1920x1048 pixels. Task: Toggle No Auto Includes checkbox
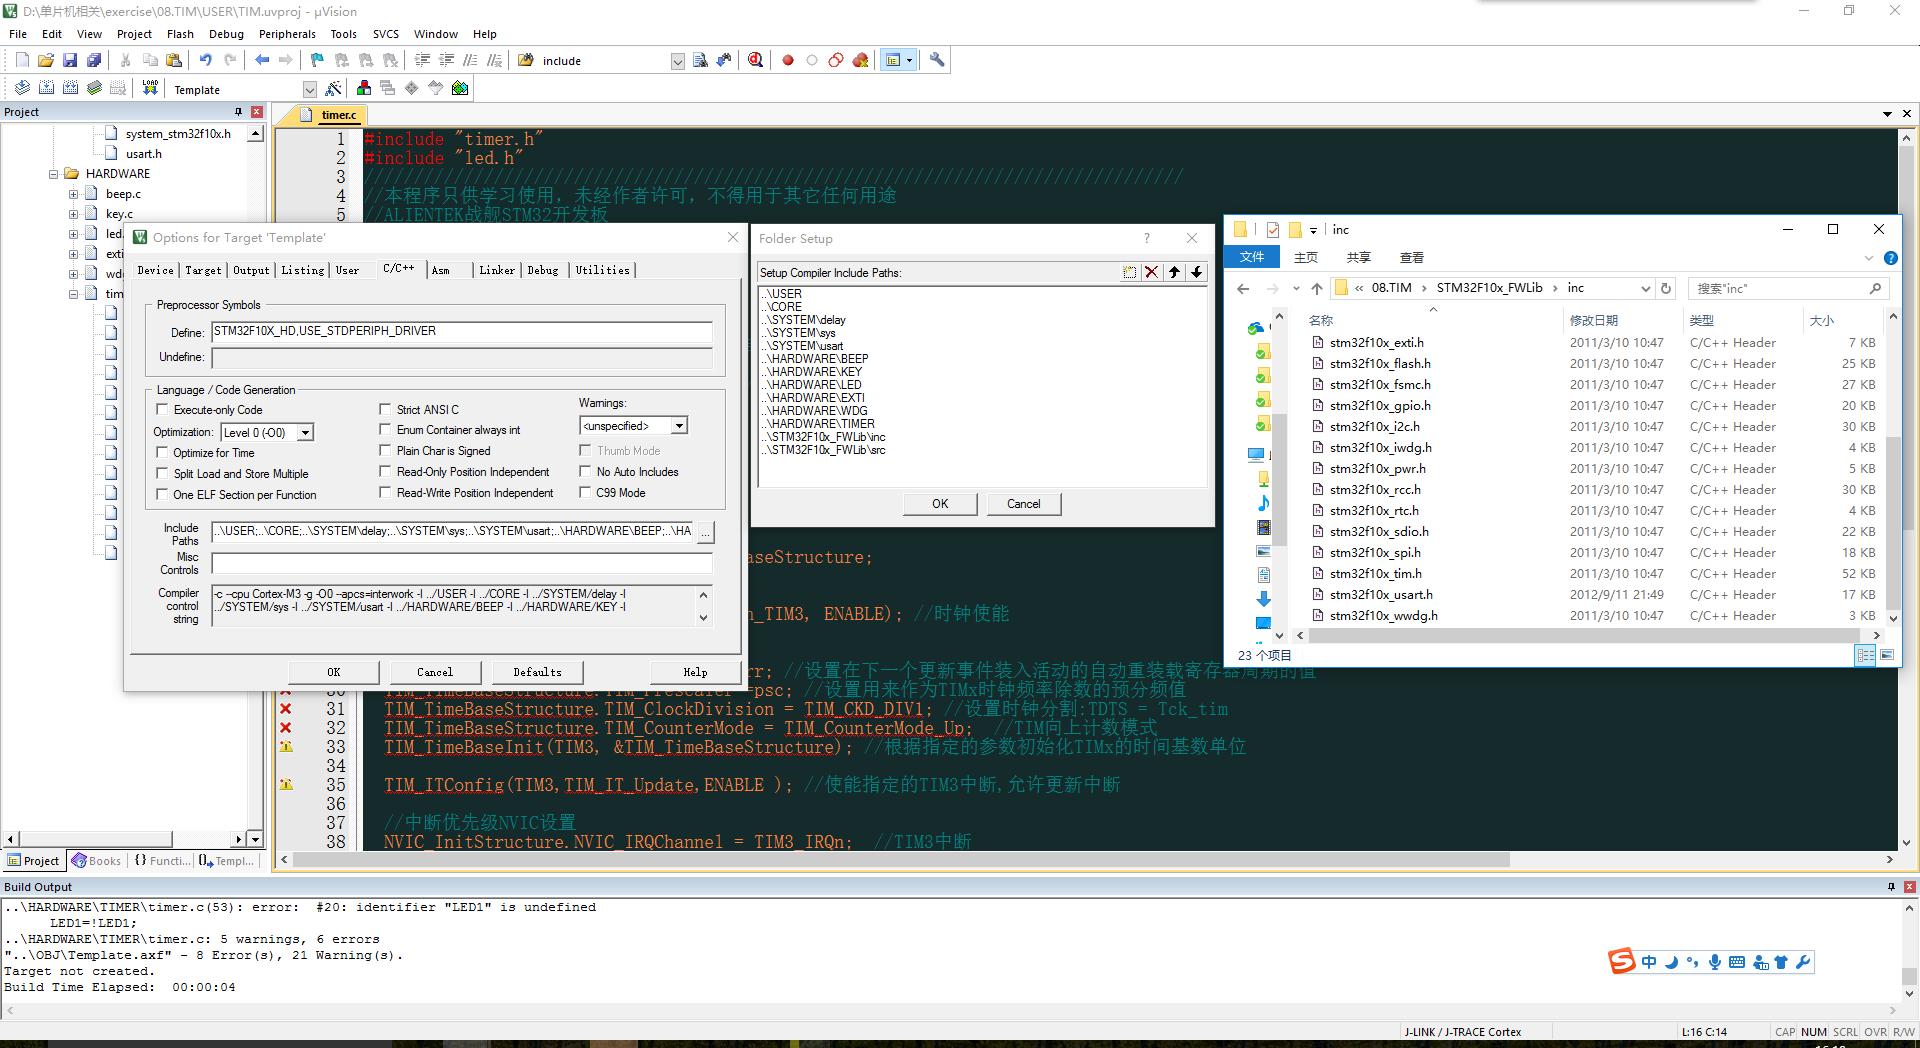(585, 472)
